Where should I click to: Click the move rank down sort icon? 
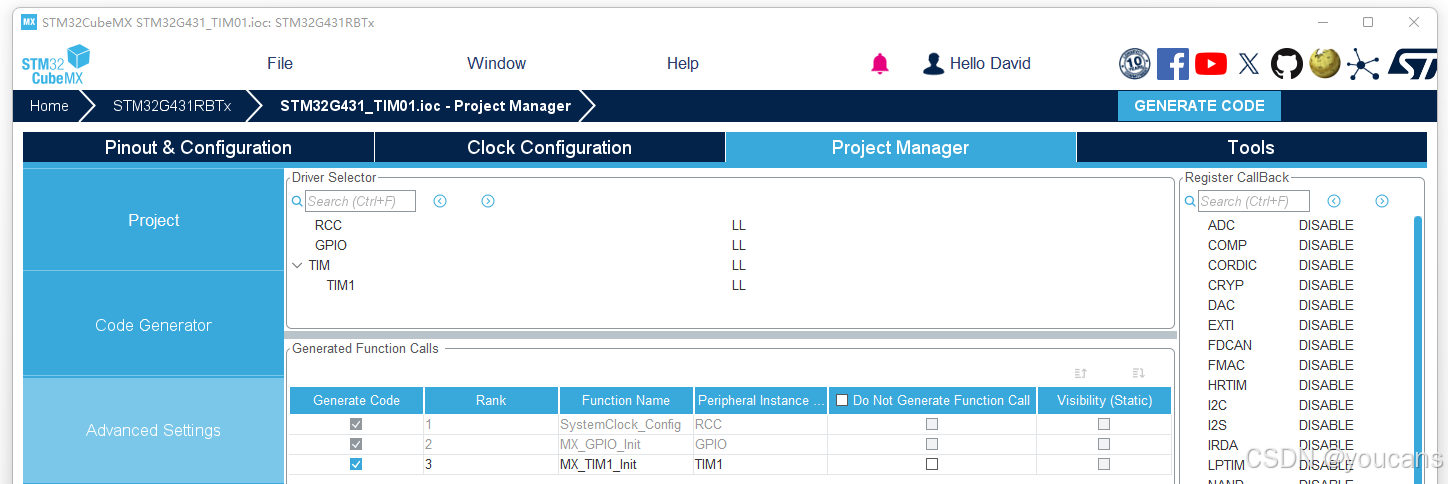pos(1138,373)
